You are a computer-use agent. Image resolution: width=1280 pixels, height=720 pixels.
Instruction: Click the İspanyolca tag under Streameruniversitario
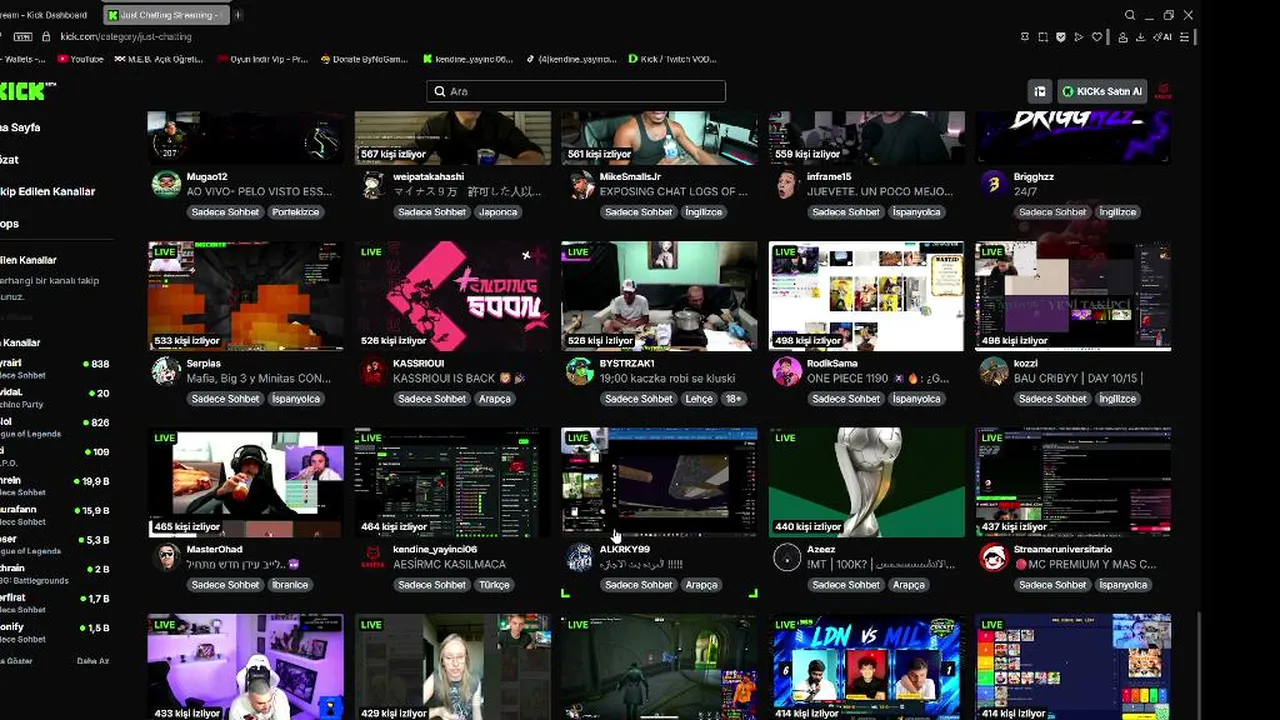tap(1123, 585)
